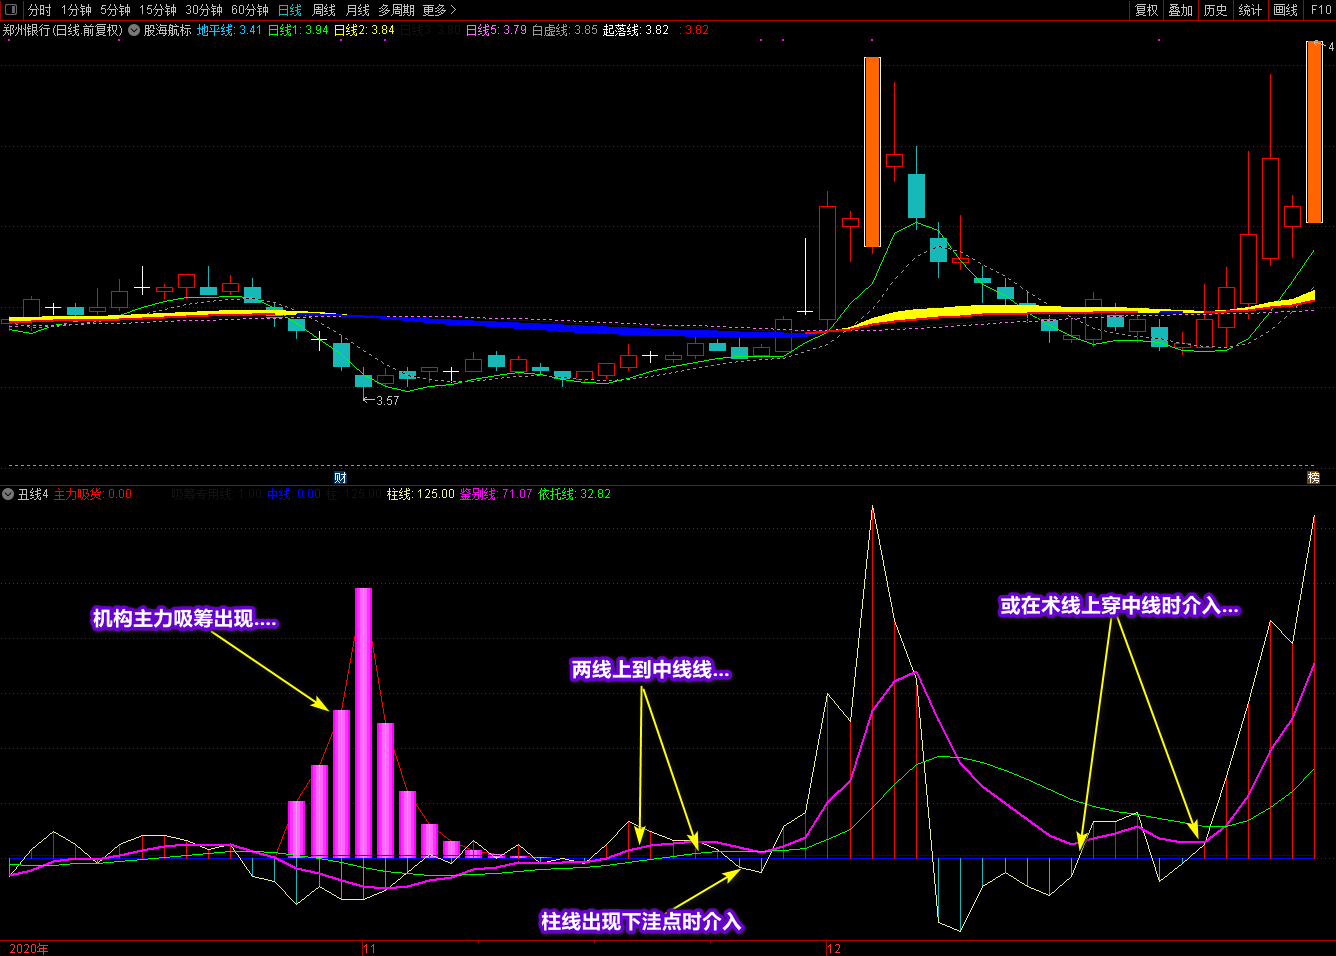Click the 榜 ranking marker icon

[x=1314, y=478]
